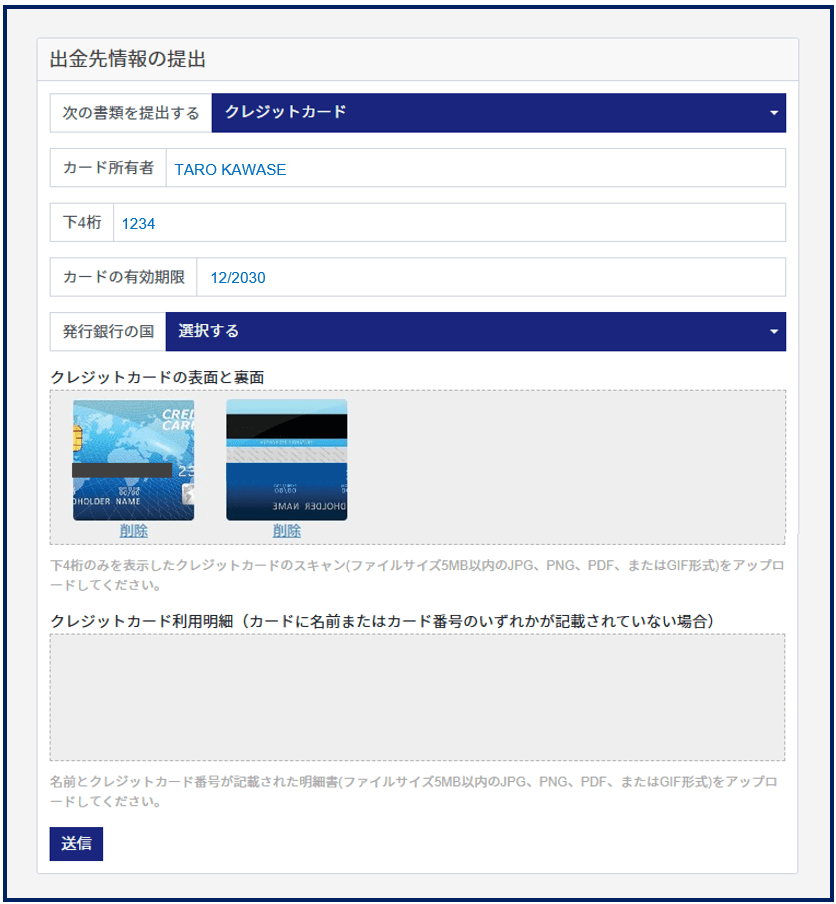The width and height of the screenshot is (836, 904).
Task: Delete the front card image via 削除
Action: coord(133,531)
